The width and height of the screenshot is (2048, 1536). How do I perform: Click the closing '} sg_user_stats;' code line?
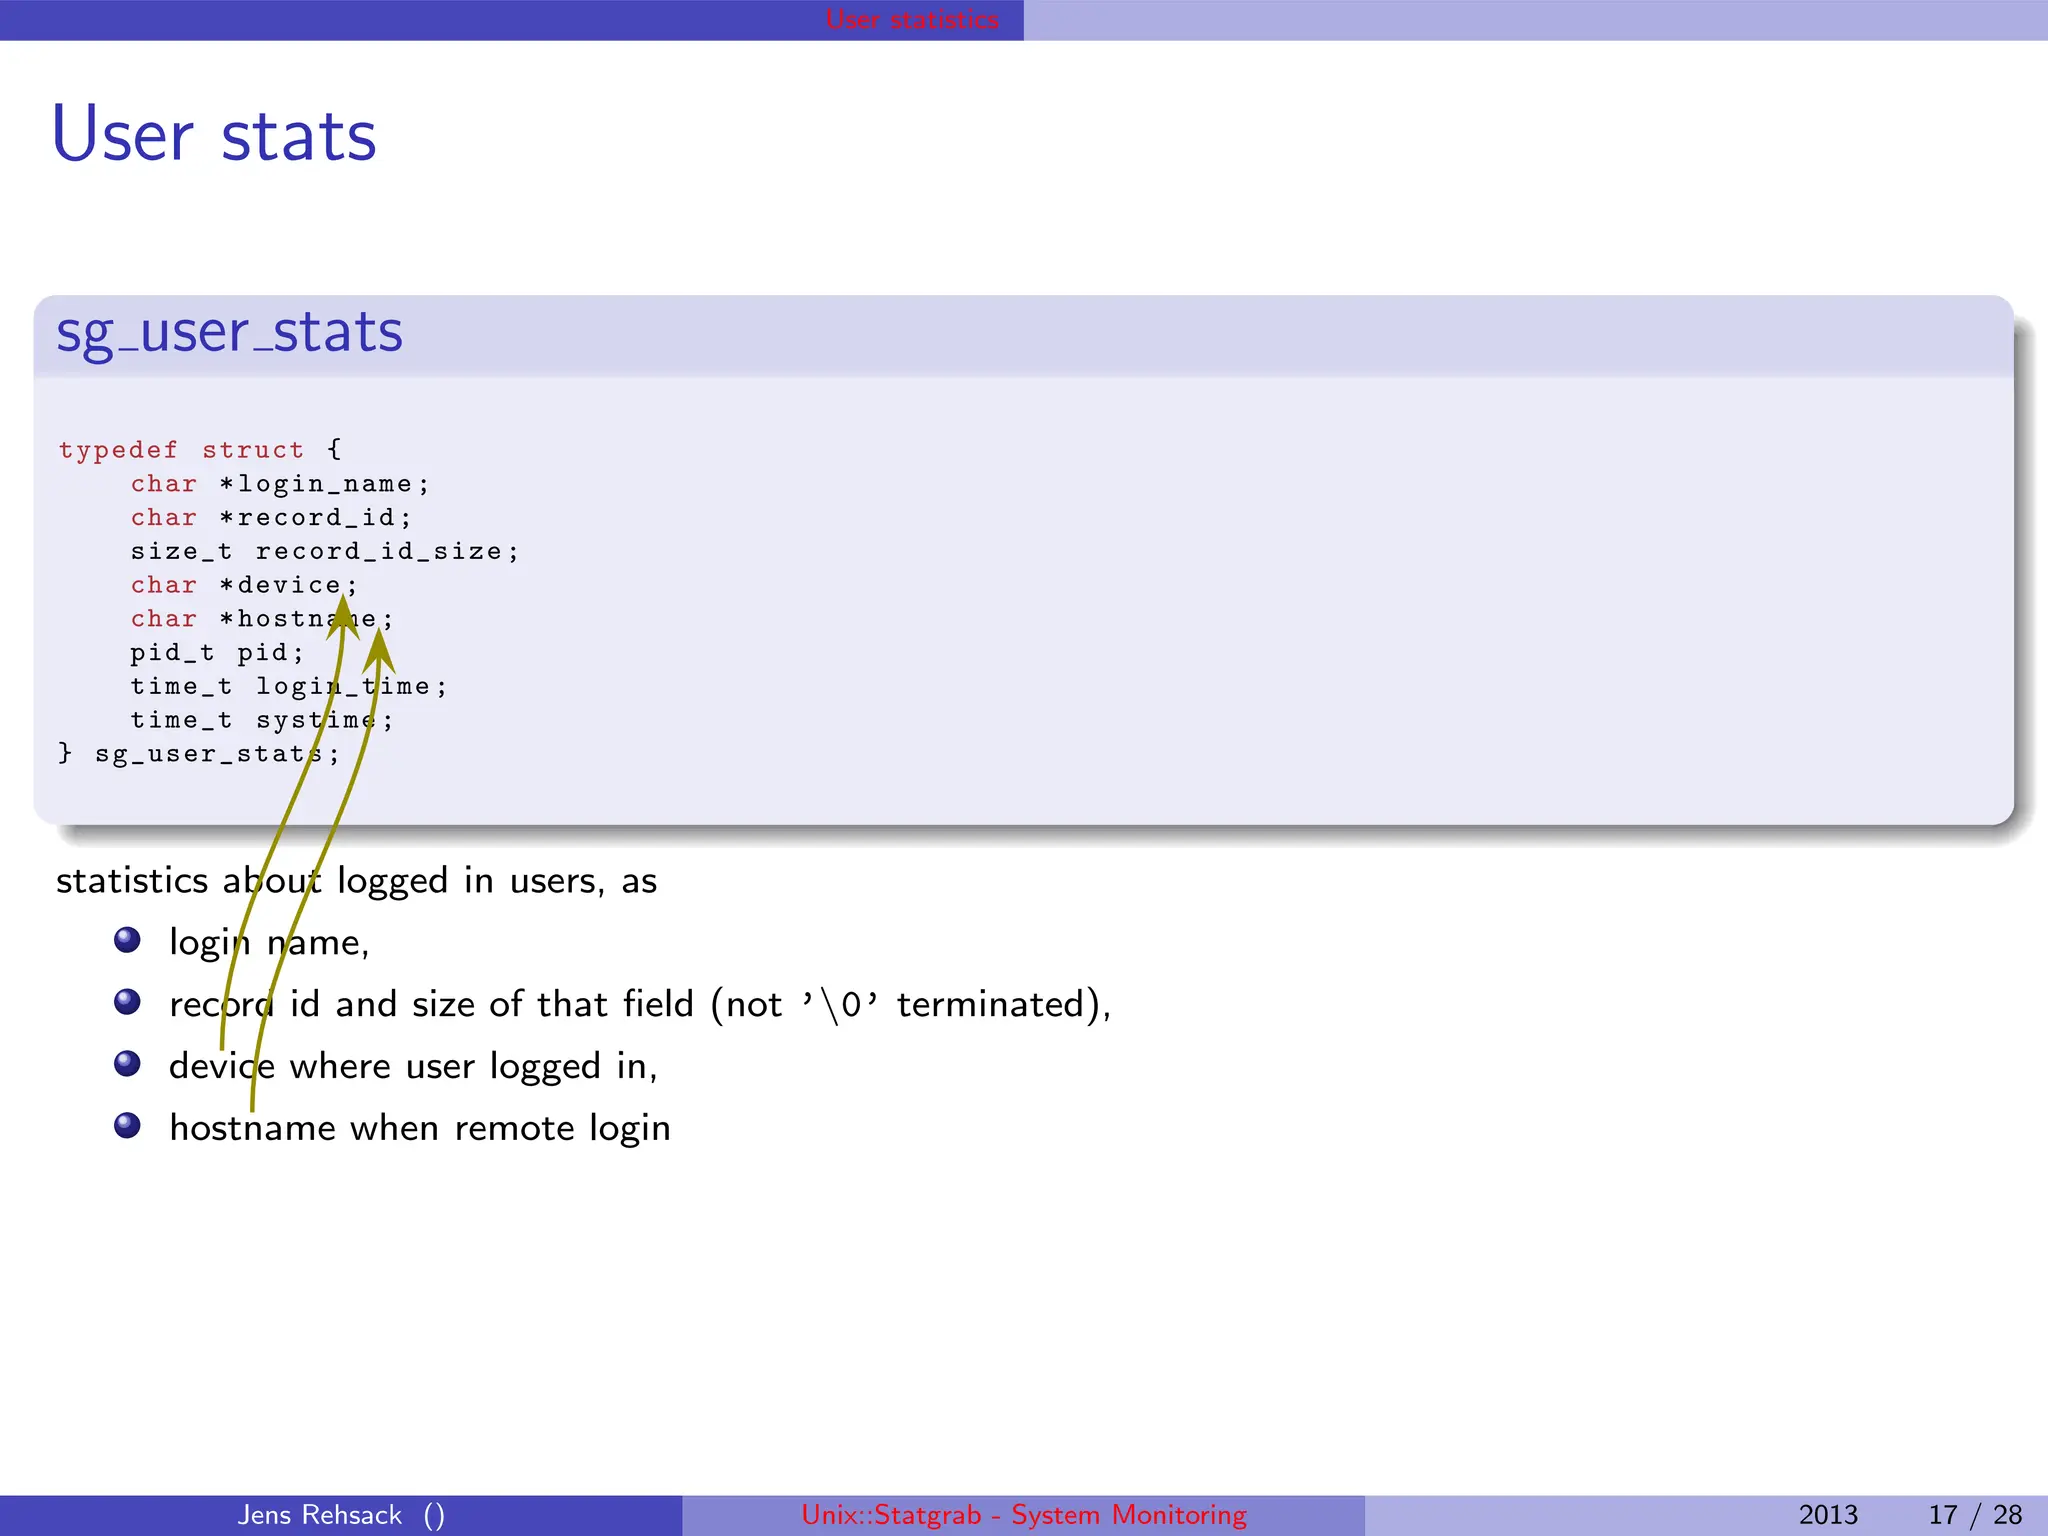click(199, 753)
